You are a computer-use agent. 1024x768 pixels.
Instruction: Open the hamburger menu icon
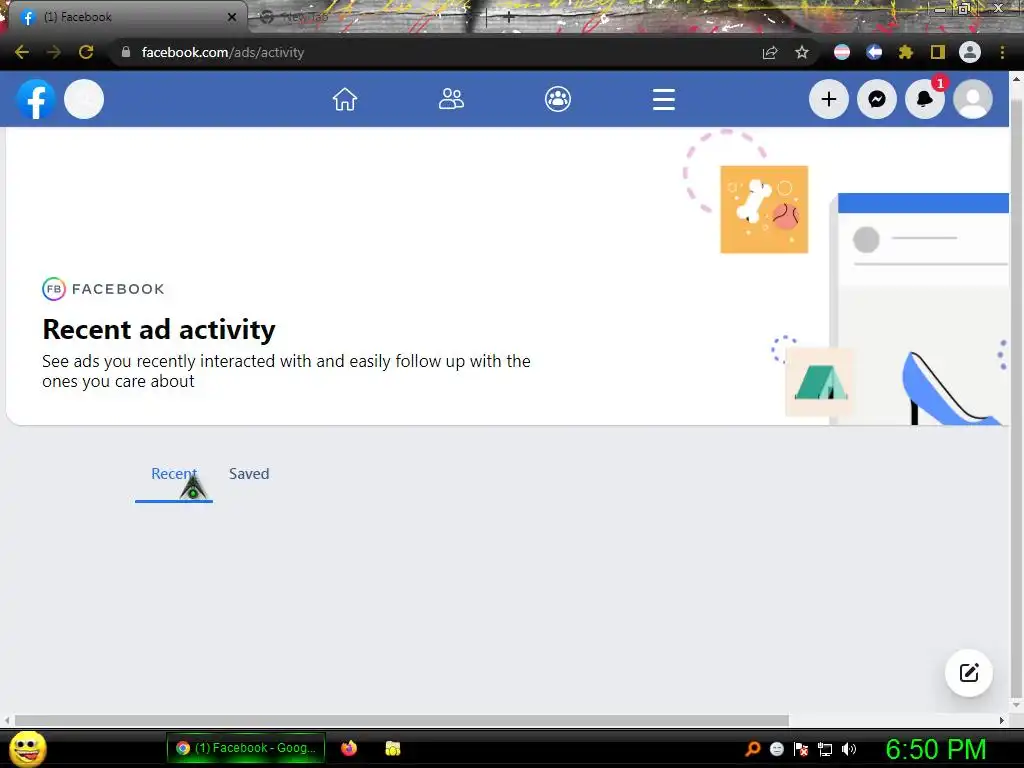point(664,99)
